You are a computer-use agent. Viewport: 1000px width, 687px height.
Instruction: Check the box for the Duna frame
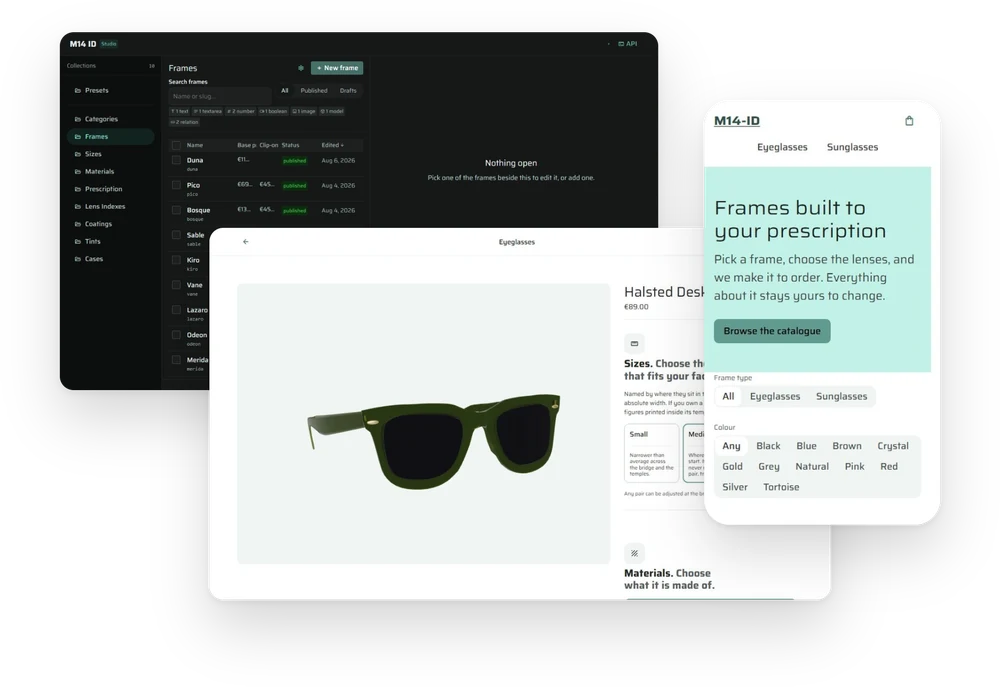pyautogui.click(x=177, y=160)
